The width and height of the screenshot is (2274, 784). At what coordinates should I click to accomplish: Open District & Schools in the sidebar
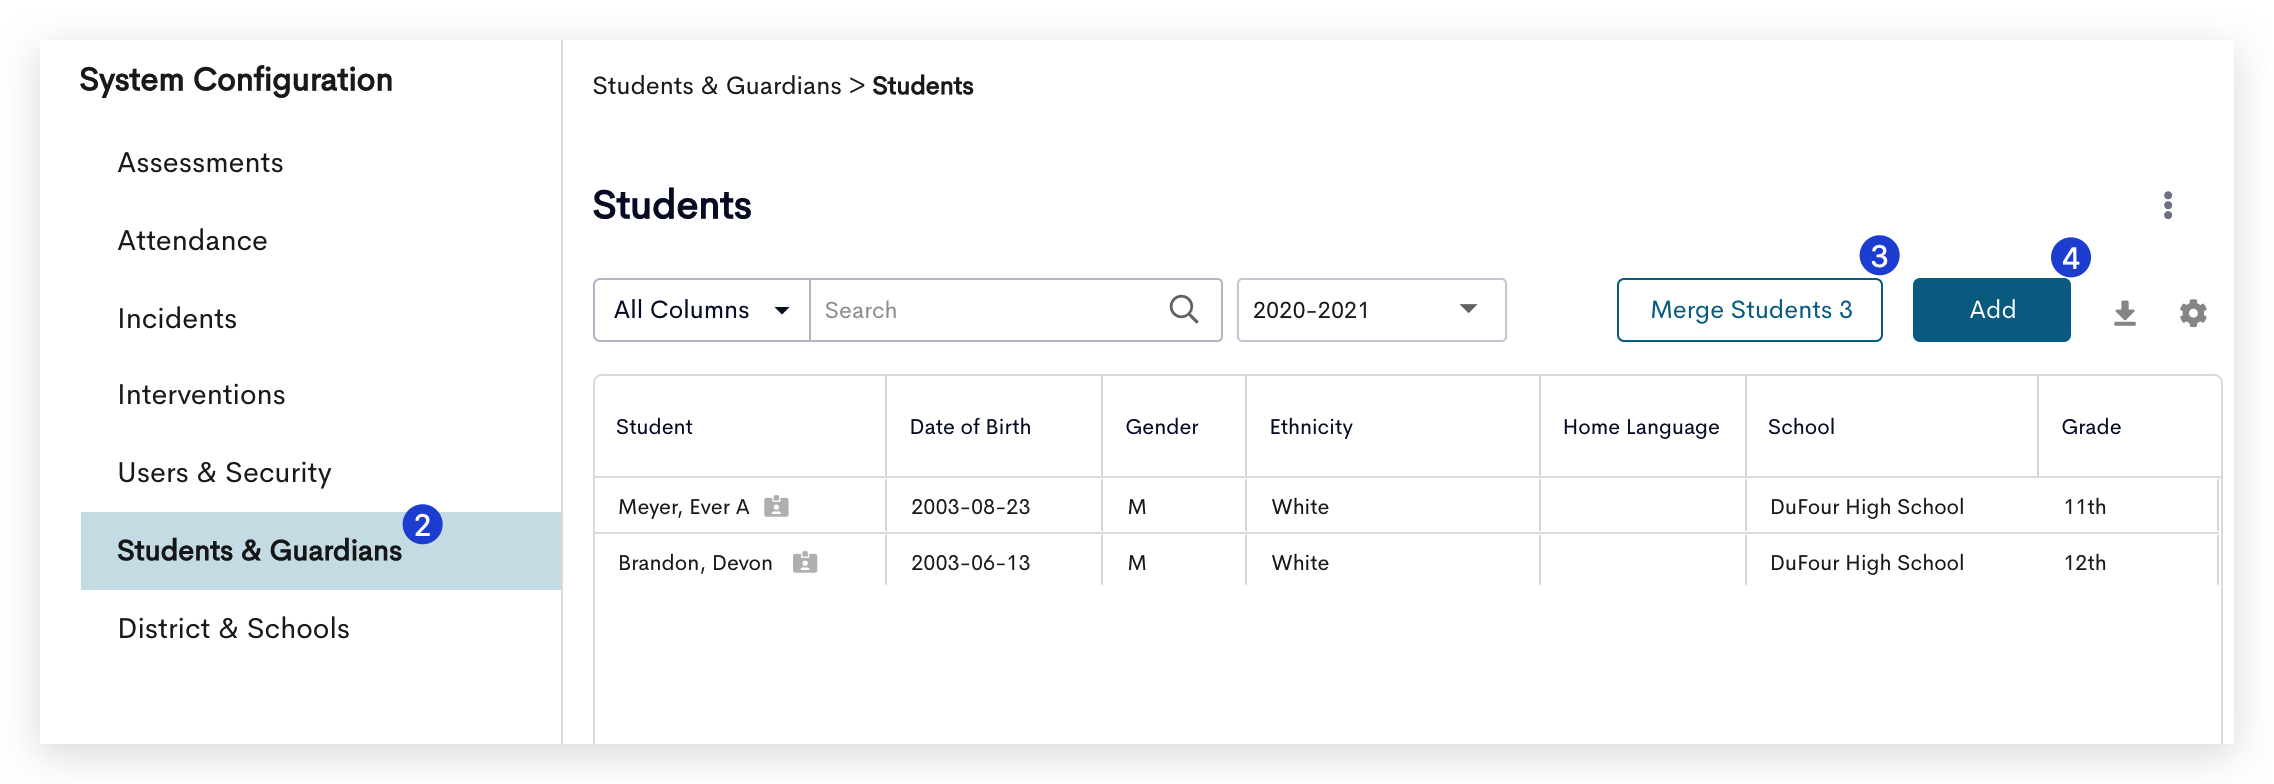click(x=233, y=629)
